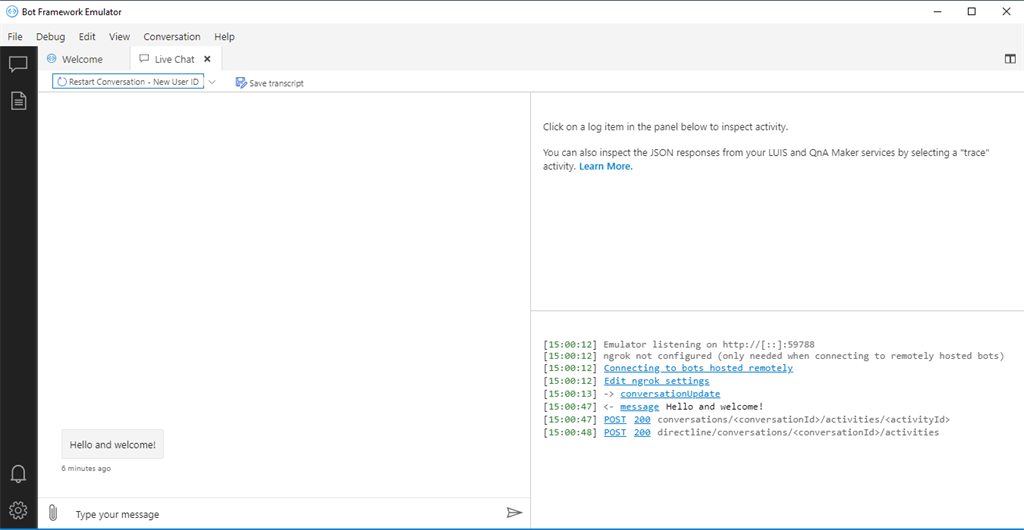Image resolution: width=1024 pixels, height=530 pixels.
Task: Click POST link in 15:00:47 log entry
Action: pos(615,420)
